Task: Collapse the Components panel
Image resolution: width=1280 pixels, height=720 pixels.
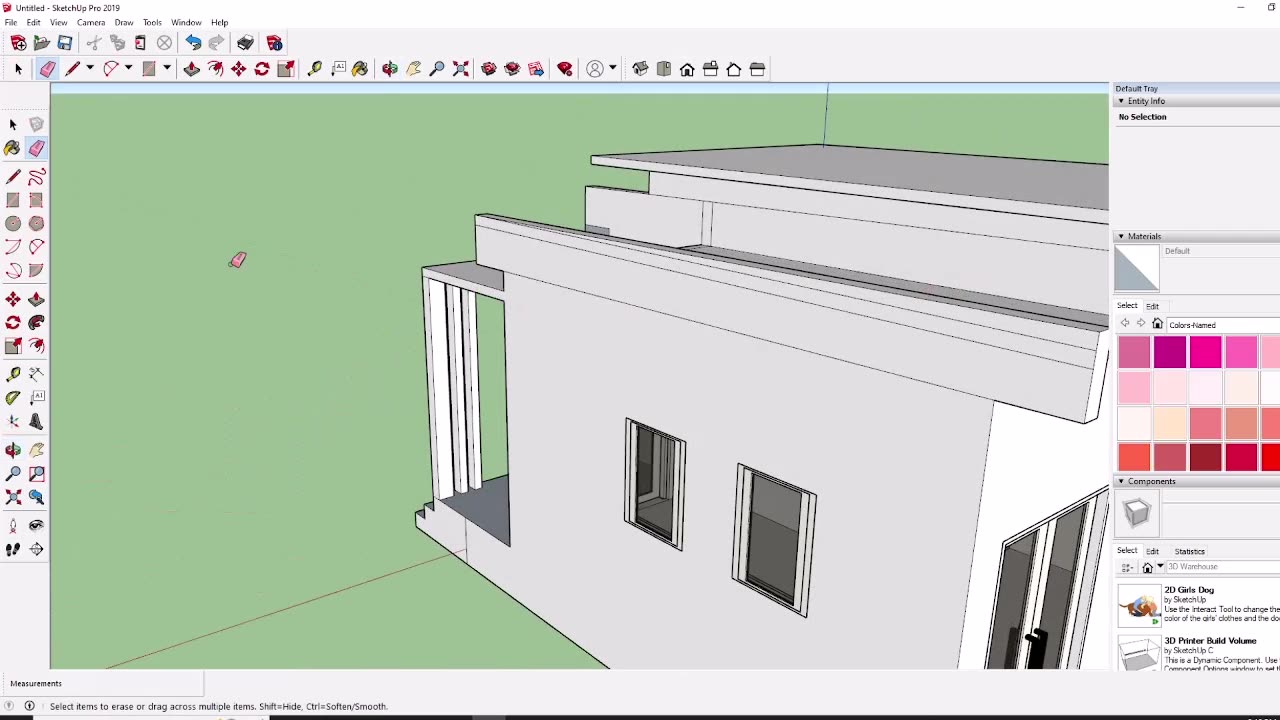Action: point(1121,482)
